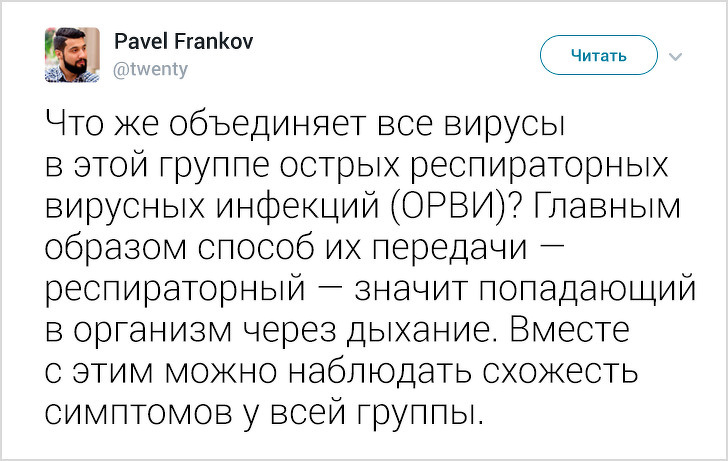
Task: Expand the chevron menu beside Читать
Action: tap(674, 56)
